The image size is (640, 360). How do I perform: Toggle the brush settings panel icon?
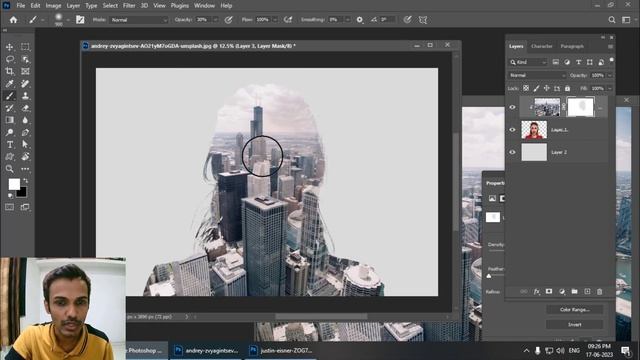pos(80,20)
